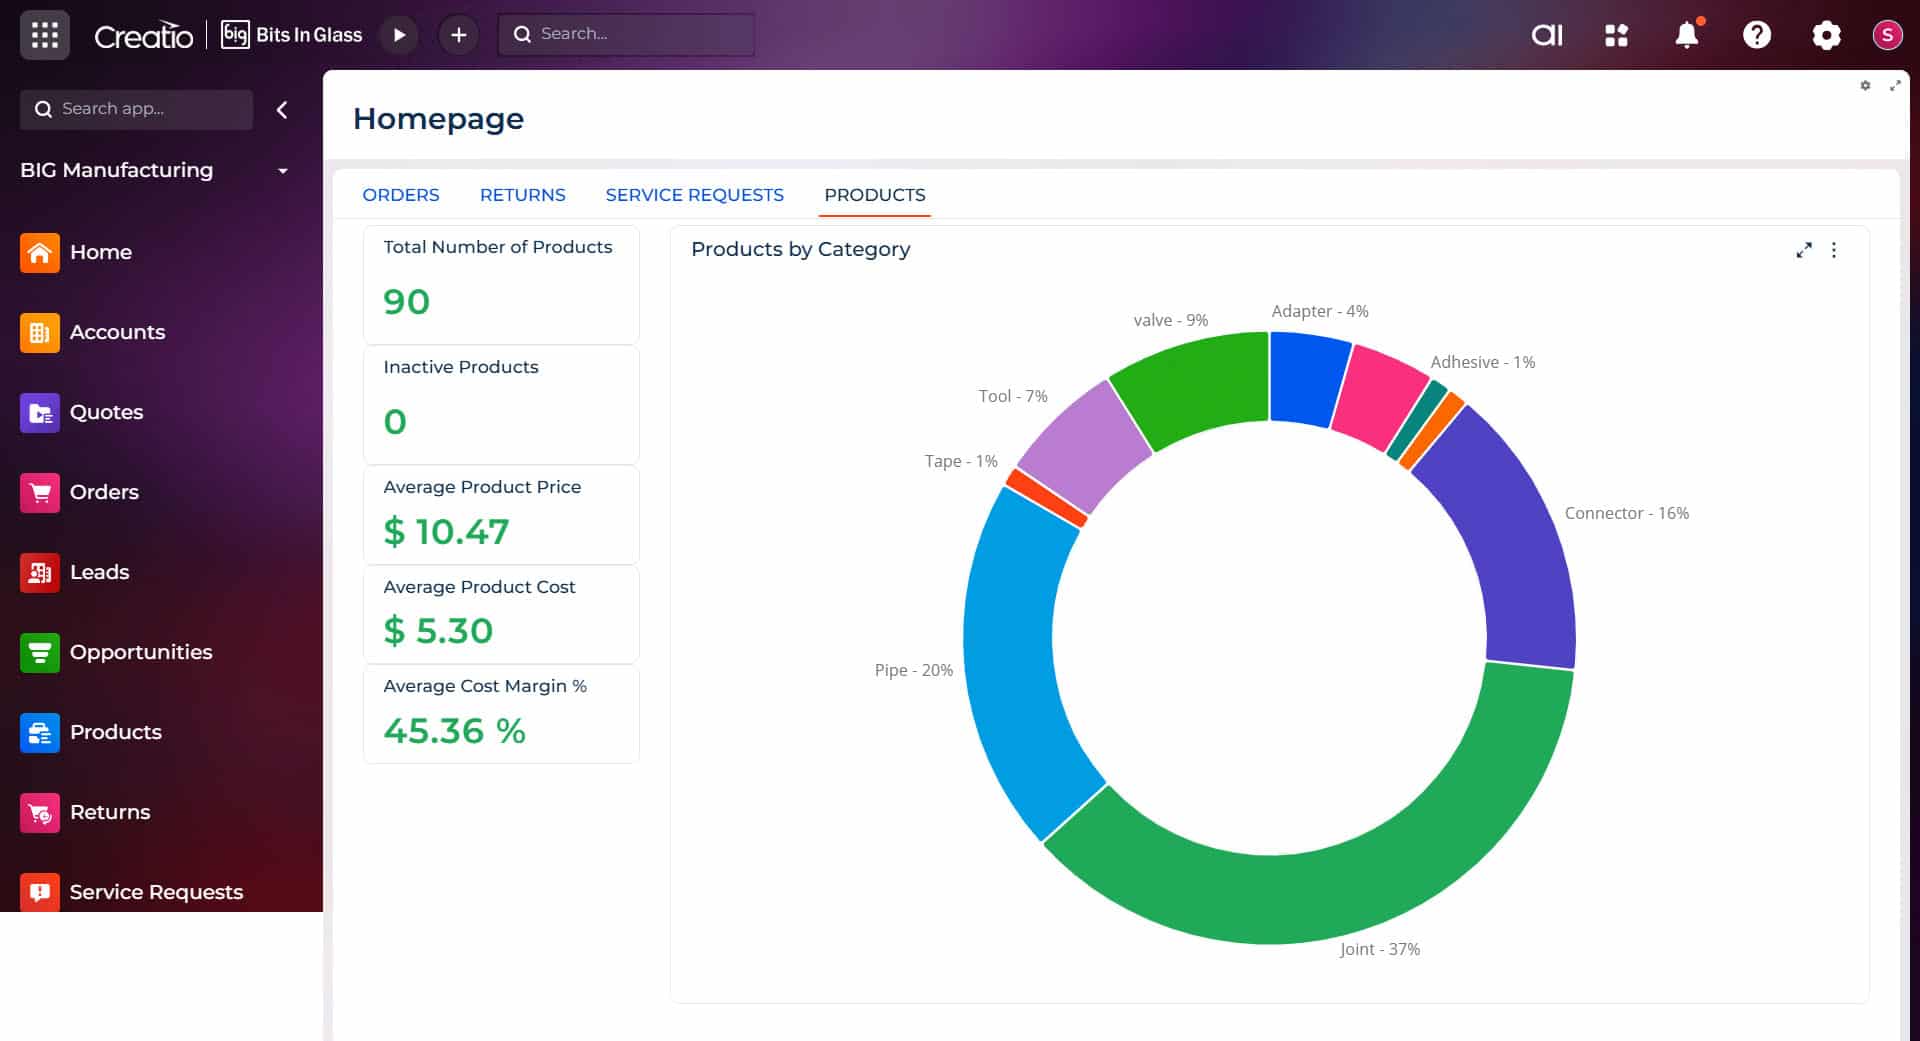
Task: Run the process via the play button
Action: pyautogui.click(x=399, y=34)
